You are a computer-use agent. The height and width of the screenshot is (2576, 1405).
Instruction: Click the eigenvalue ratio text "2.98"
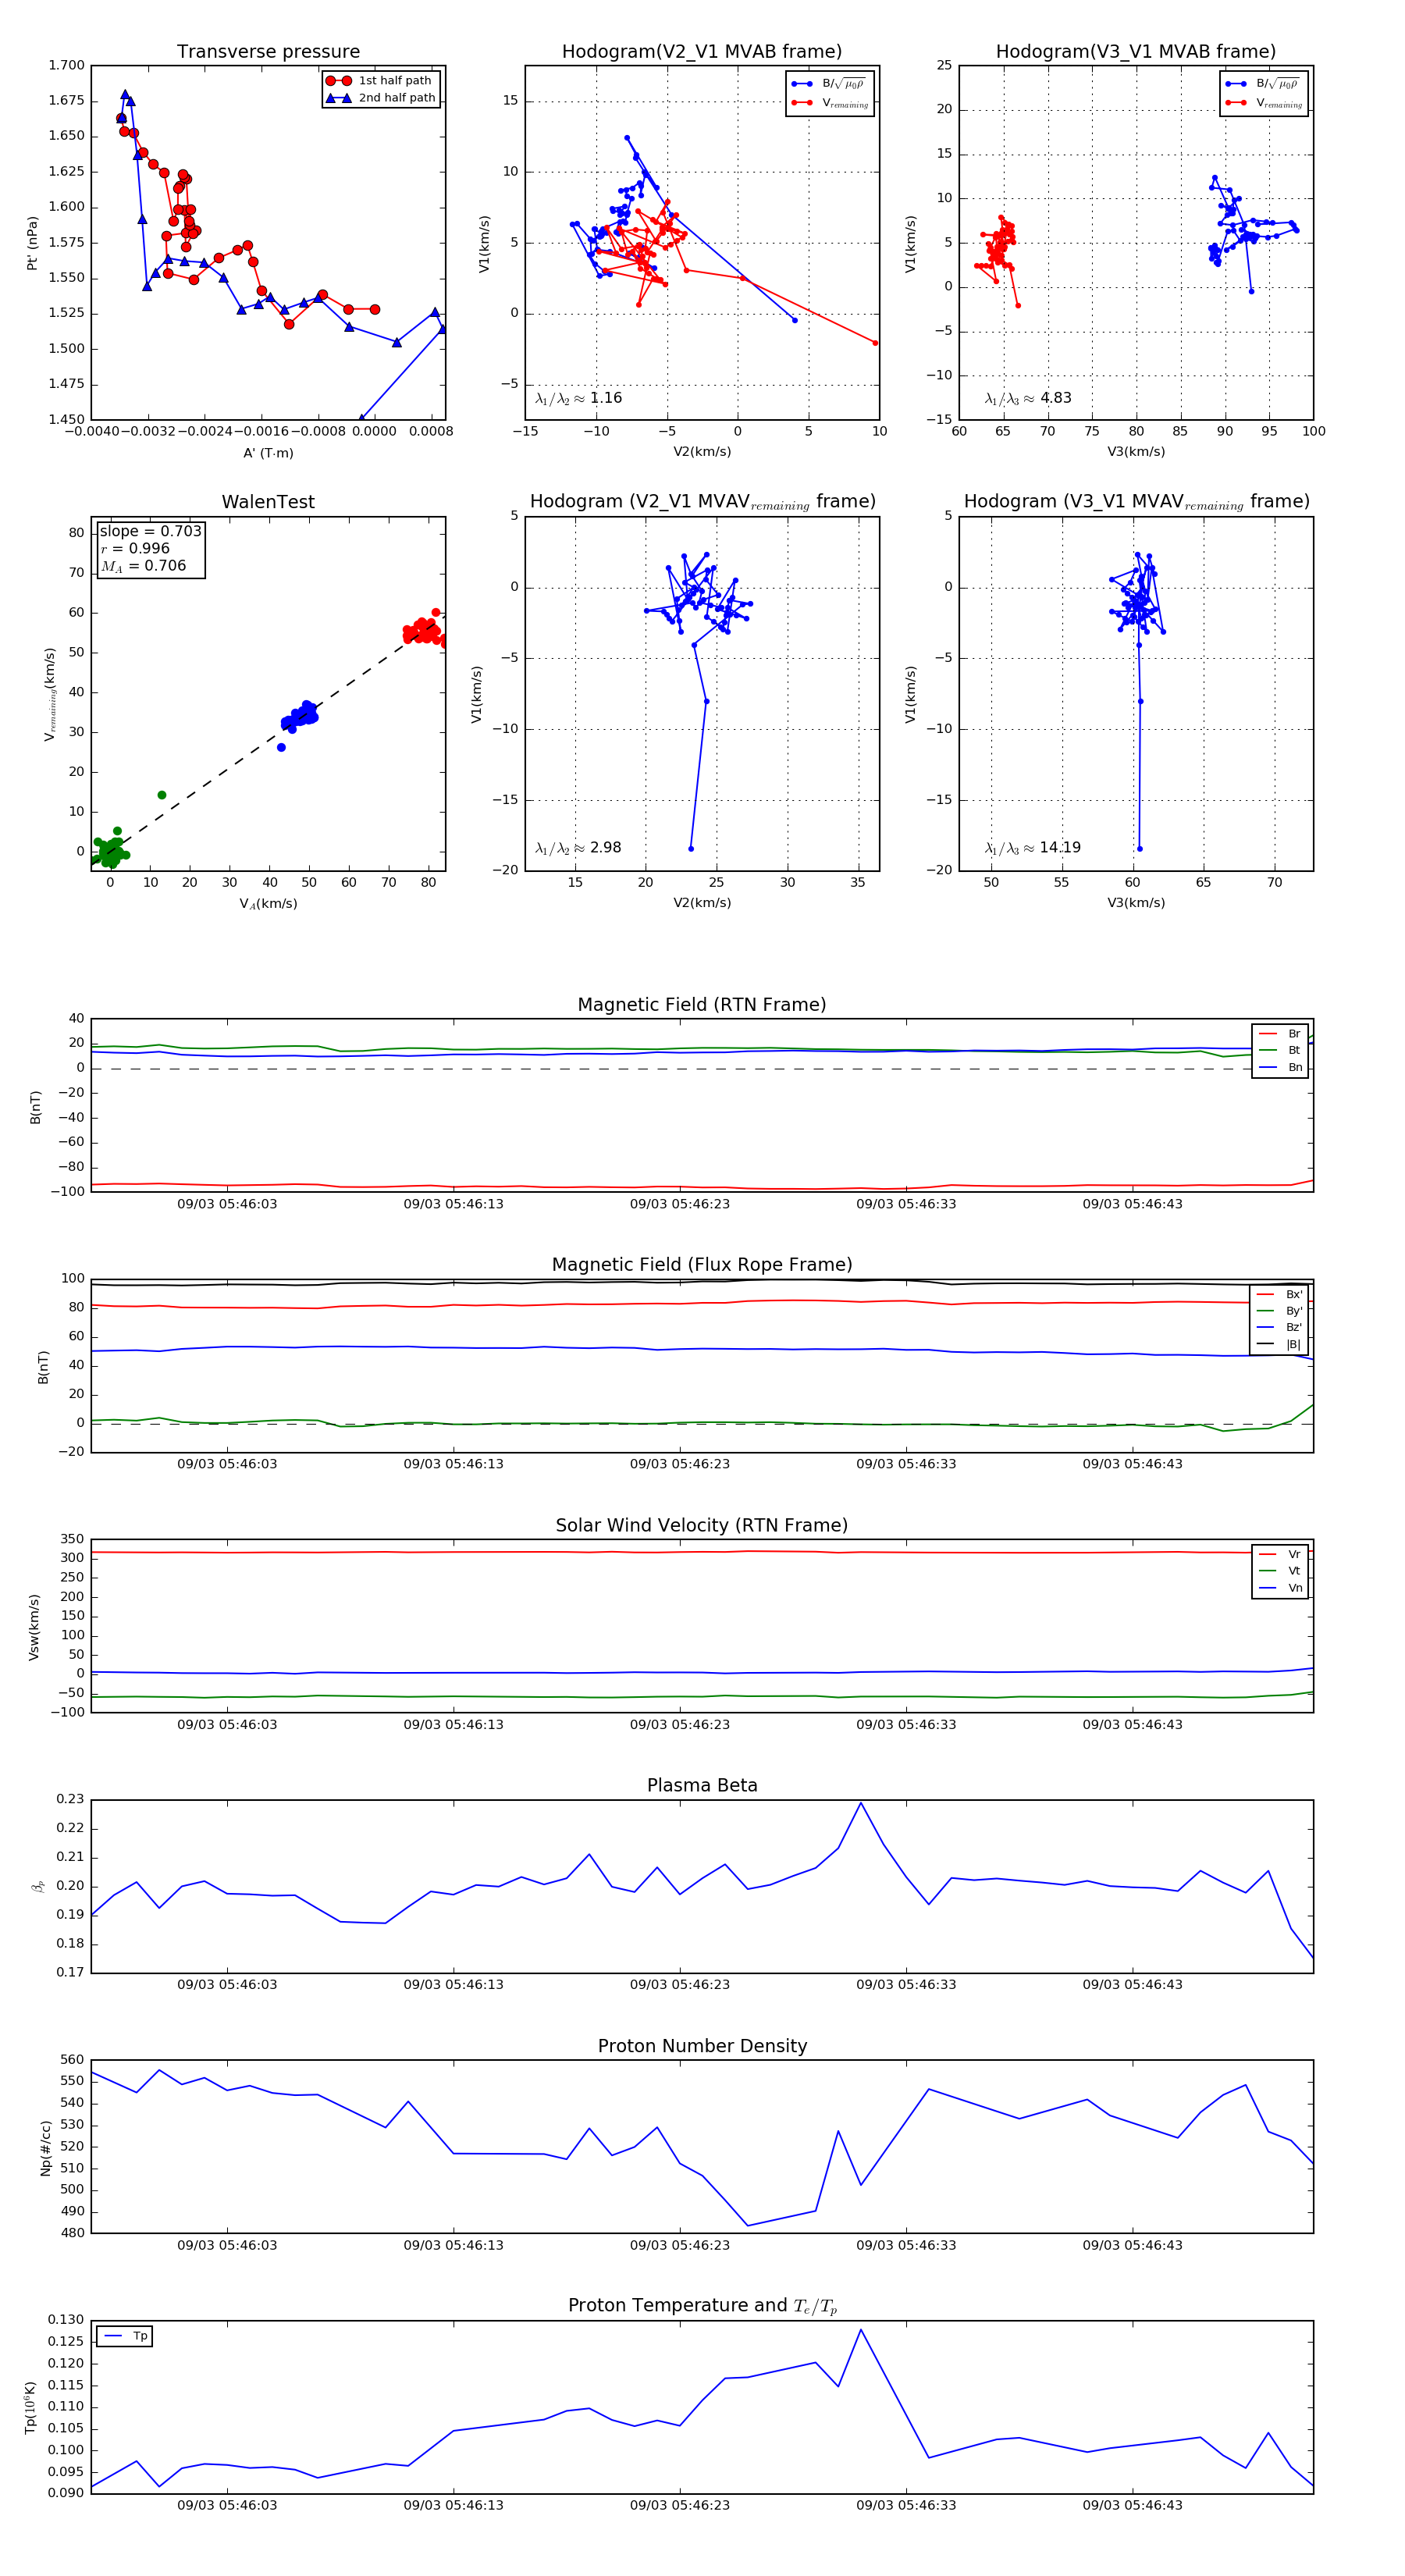coord(606,848)
